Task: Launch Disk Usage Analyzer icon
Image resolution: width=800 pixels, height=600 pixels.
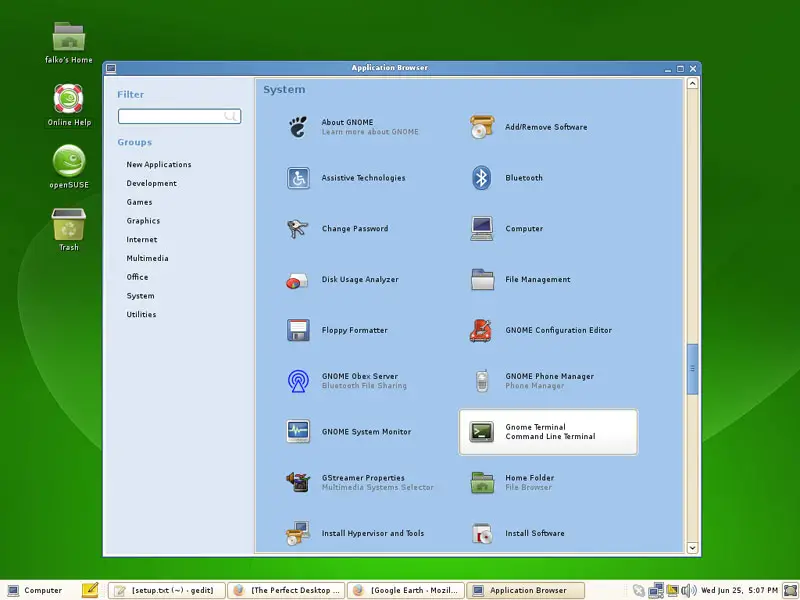Action: click(297, 280)
